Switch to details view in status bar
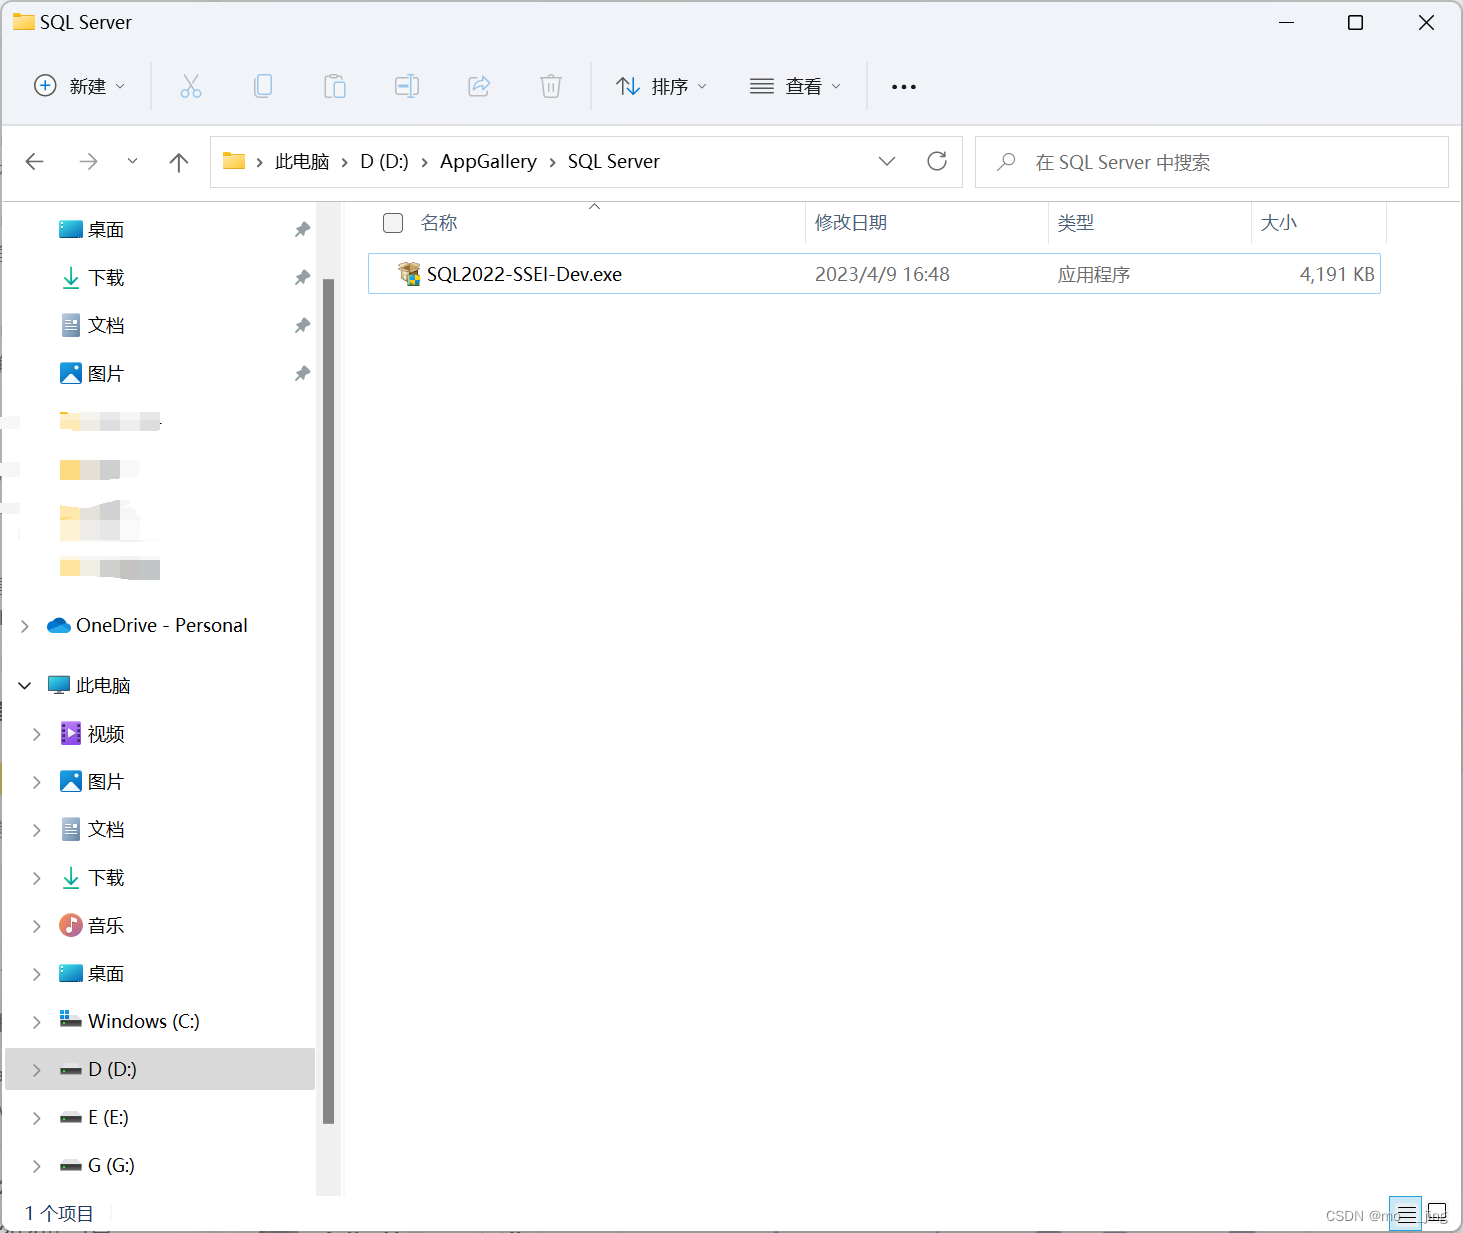 1406,1214
